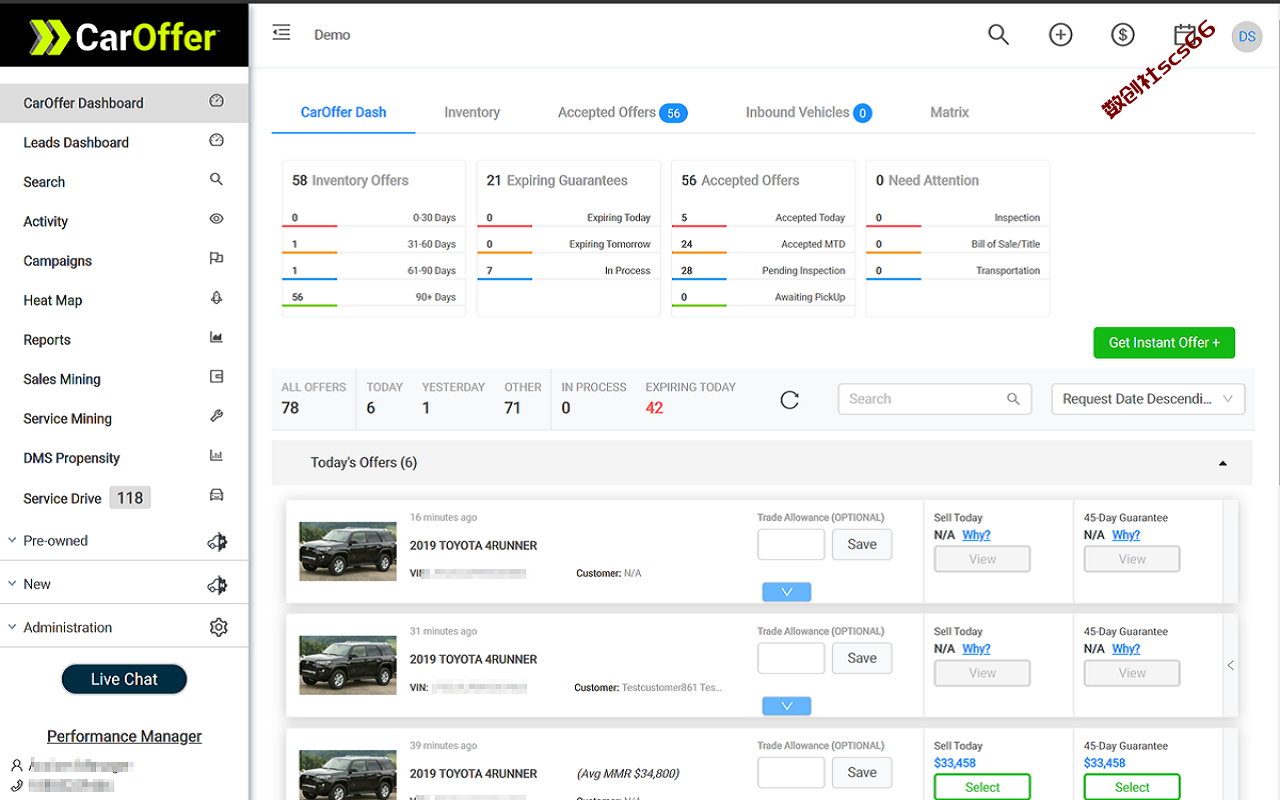
Task: Collapse Today's Offers section arrow
Action: coord(1222,463)
